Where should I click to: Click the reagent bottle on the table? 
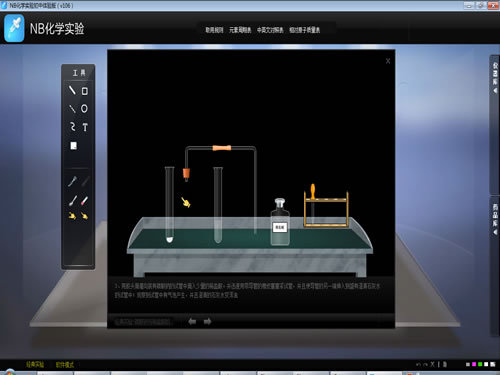[280, 222]
